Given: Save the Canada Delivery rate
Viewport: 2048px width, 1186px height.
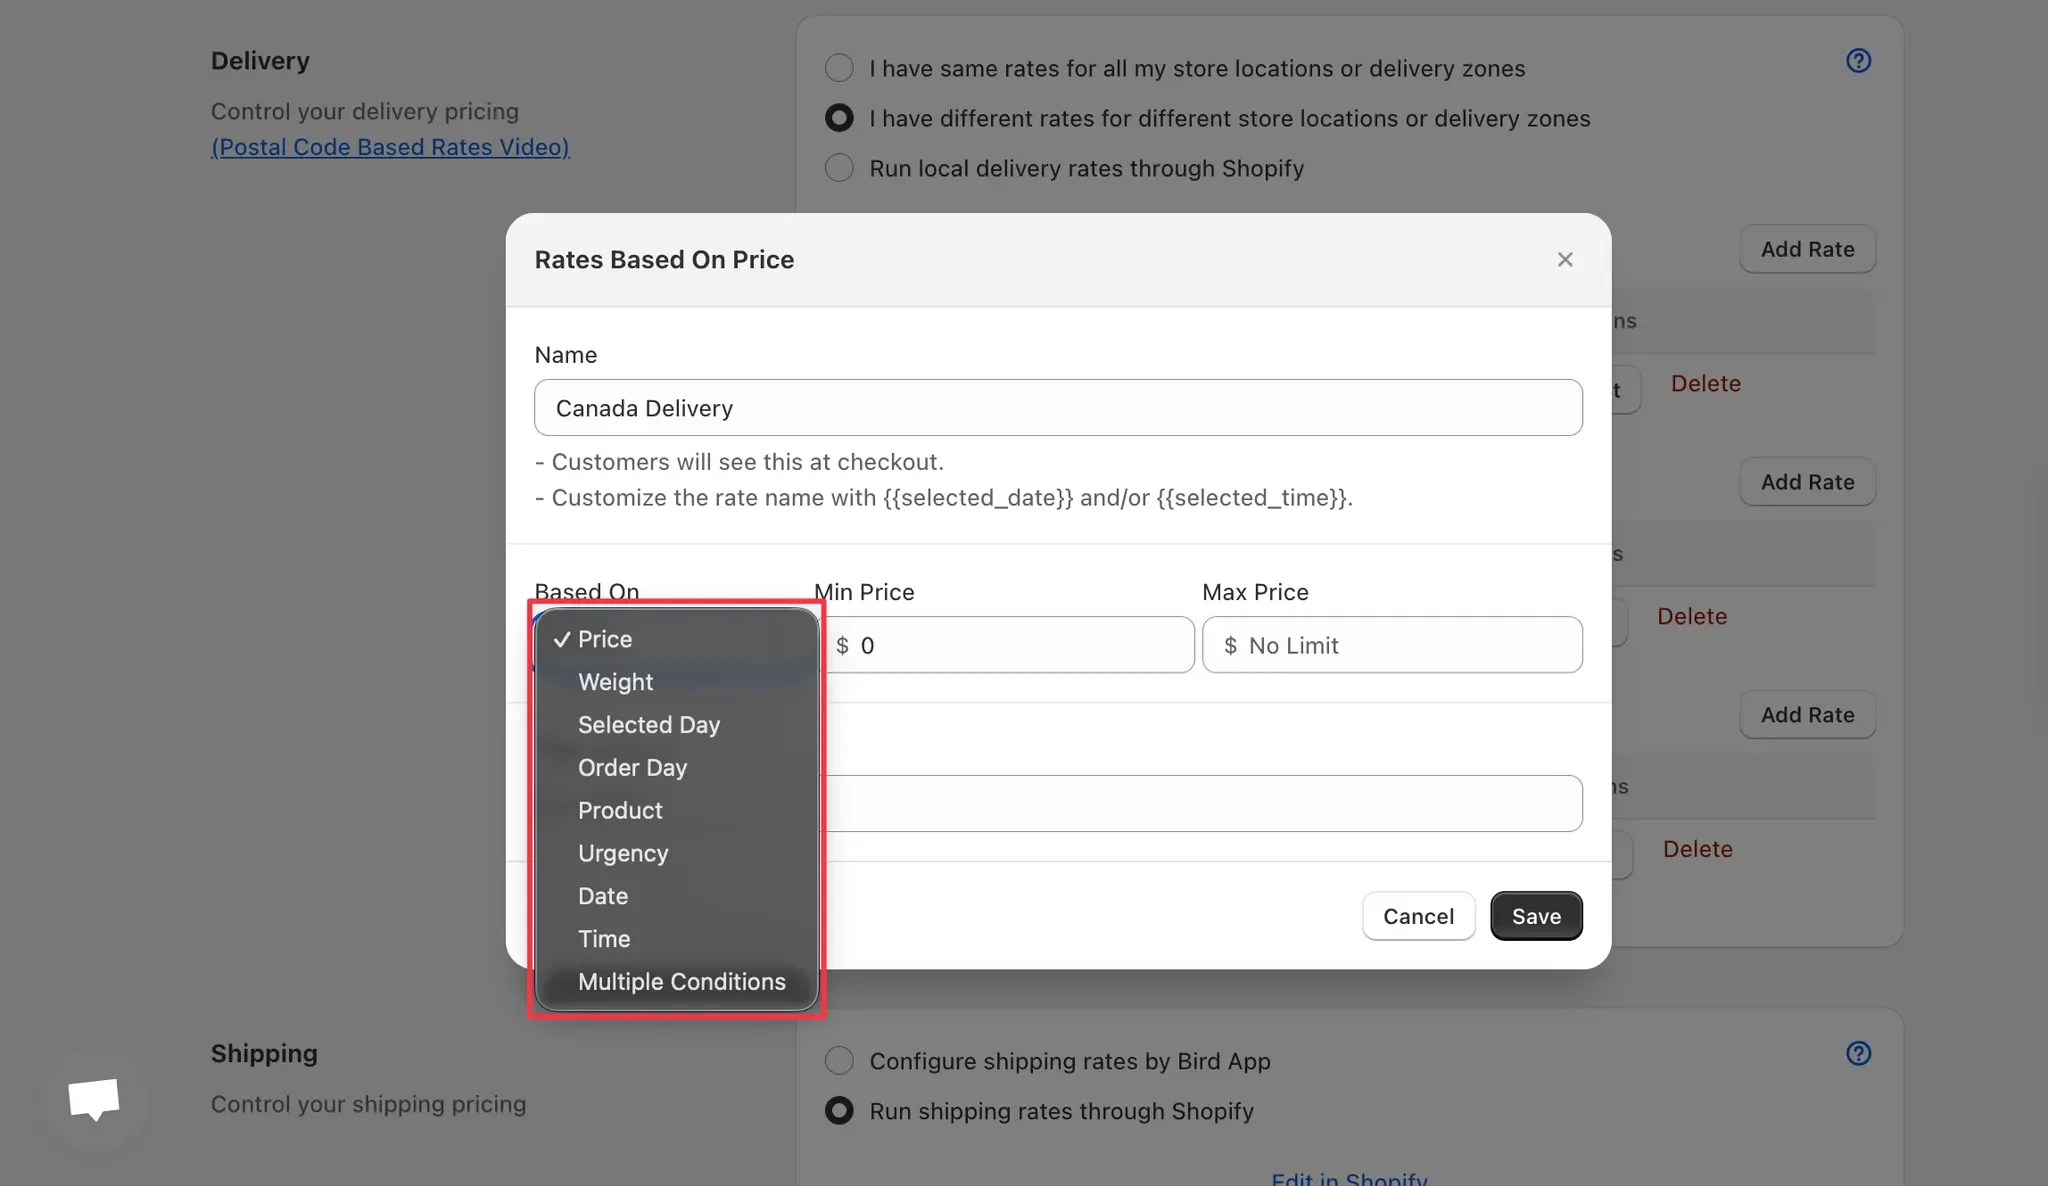Looking at the screenshot, I should click(1536, 915).
